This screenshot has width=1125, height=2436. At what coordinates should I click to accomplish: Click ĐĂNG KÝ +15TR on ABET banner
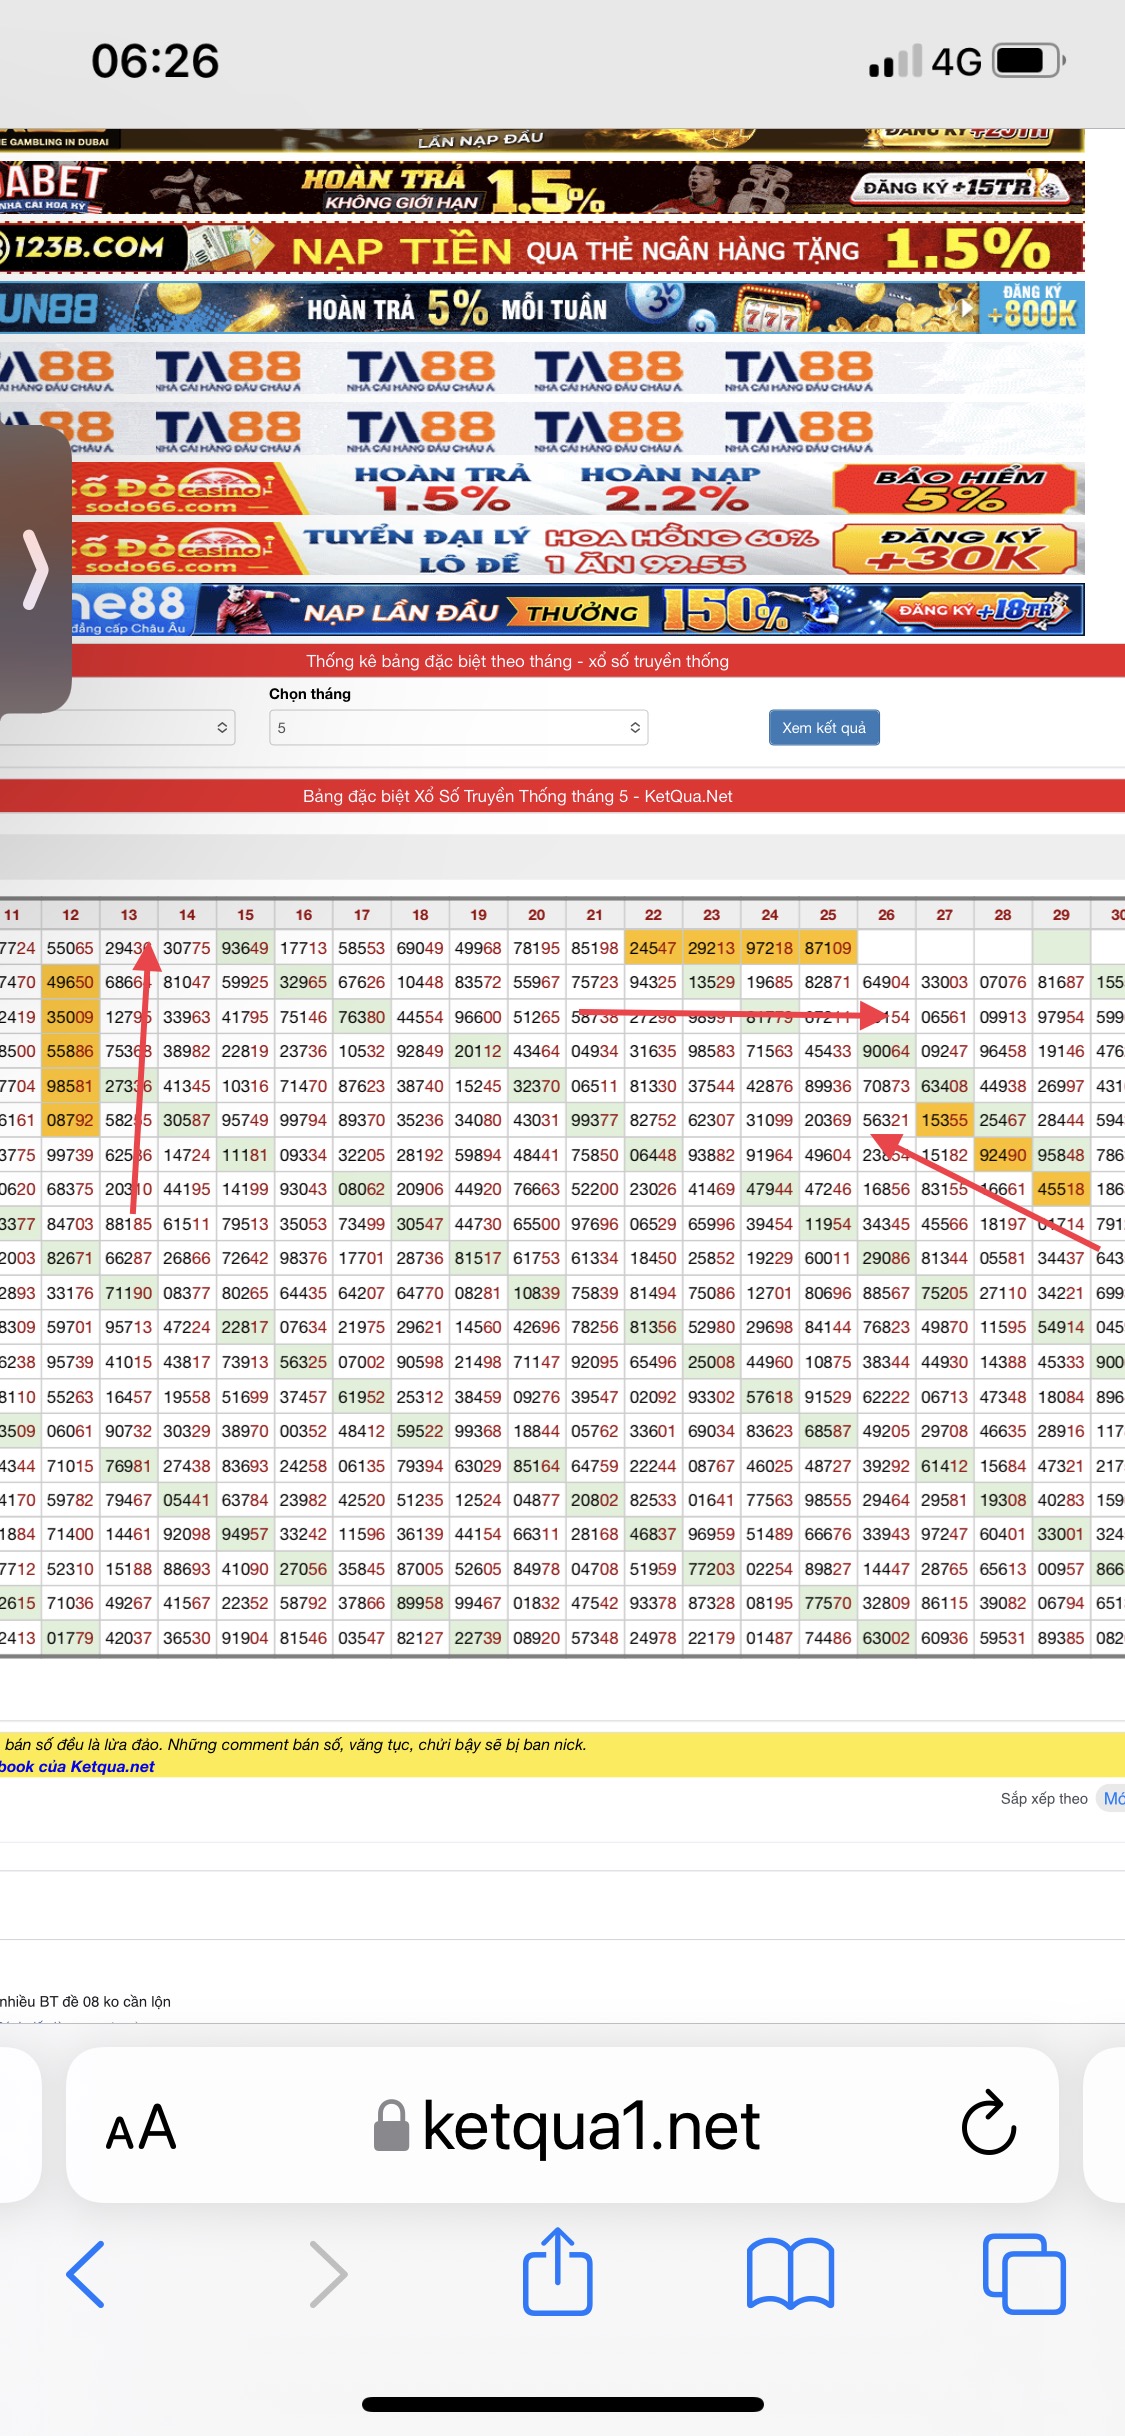pyautogui.click(x=959, y=187)
